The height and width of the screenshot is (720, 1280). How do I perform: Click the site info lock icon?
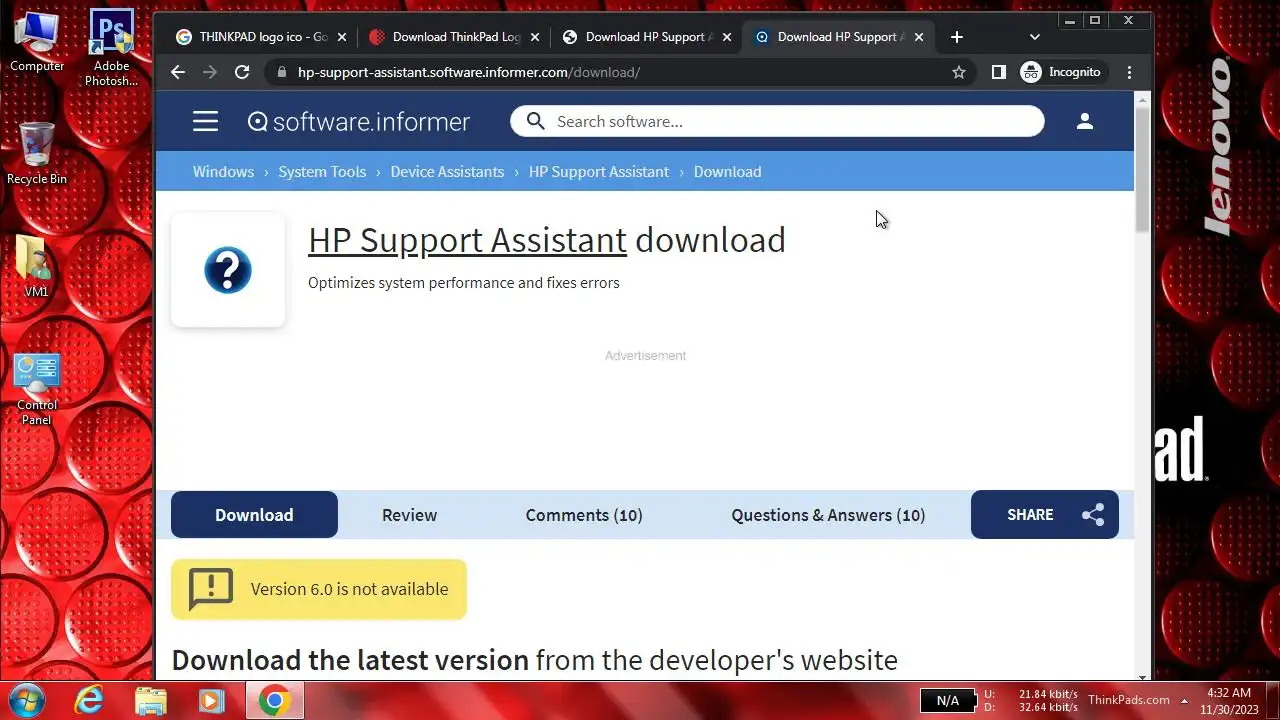281,72
